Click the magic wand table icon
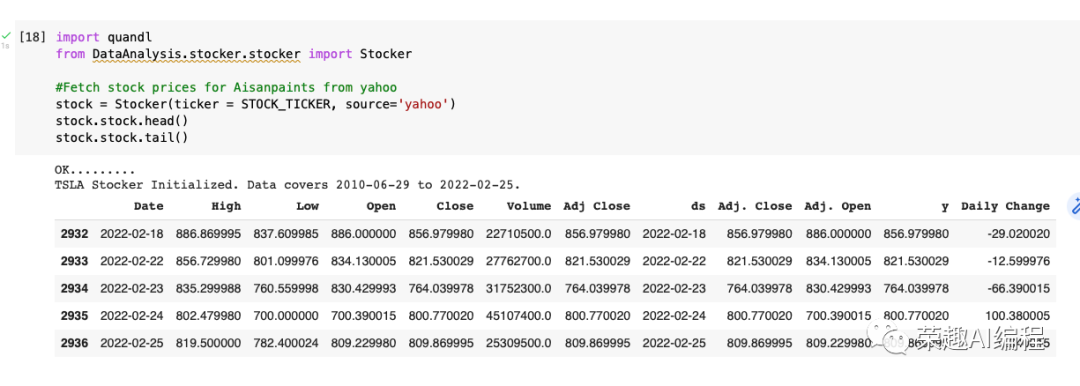 point(1074,205)
